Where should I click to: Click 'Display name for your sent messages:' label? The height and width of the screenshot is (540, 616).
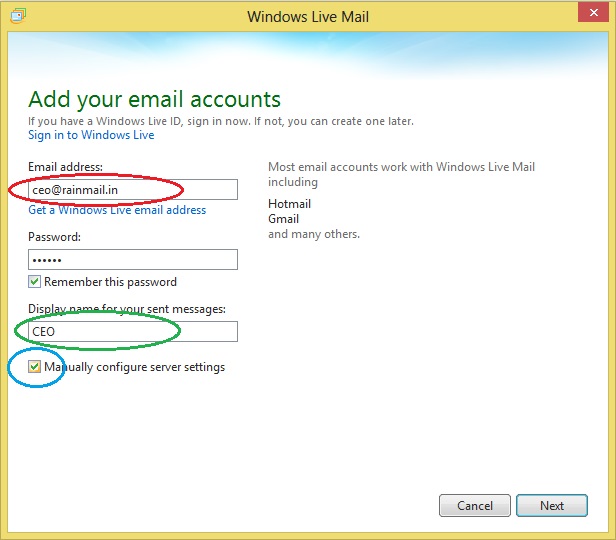(x=127, y=309)
